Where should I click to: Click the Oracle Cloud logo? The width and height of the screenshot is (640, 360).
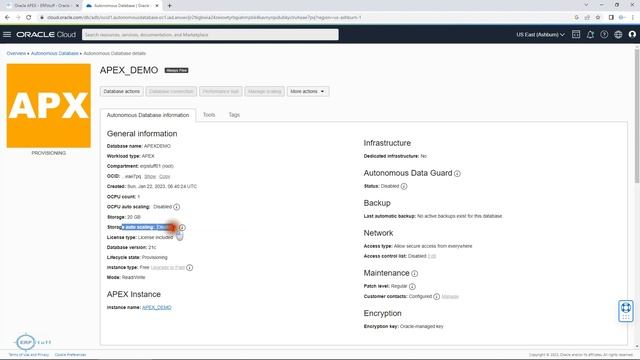46,35
